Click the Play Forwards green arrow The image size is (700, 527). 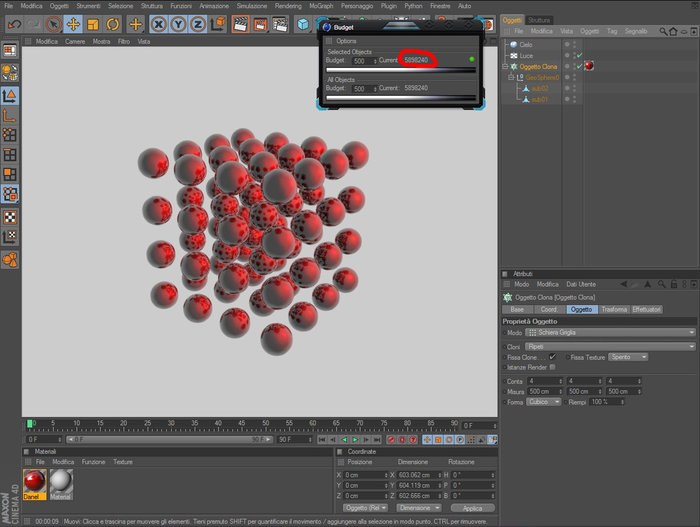point(355,440)
